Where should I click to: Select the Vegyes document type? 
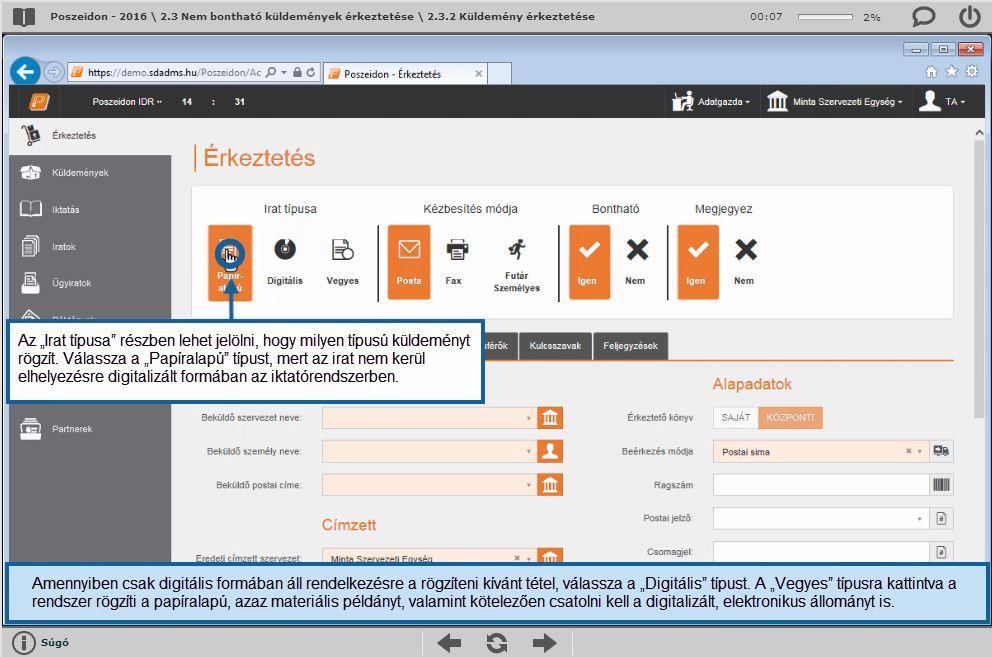coord(342,263)
